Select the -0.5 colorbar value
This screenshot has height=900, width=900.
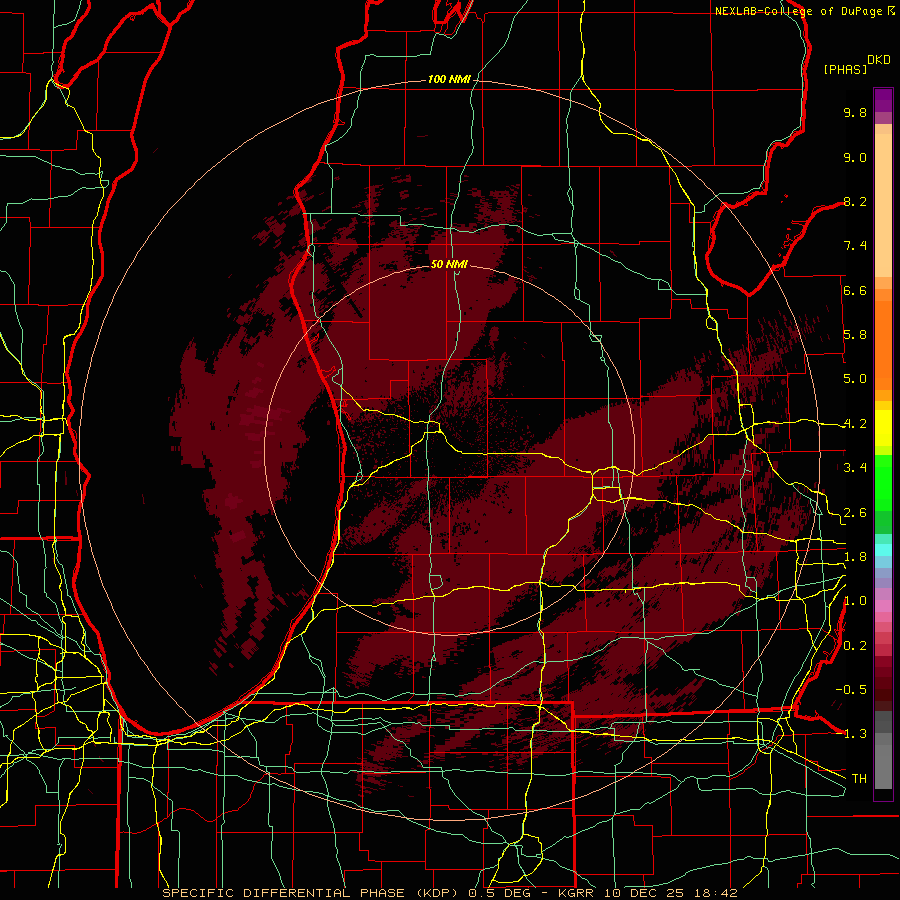click(x=851, y=689)
